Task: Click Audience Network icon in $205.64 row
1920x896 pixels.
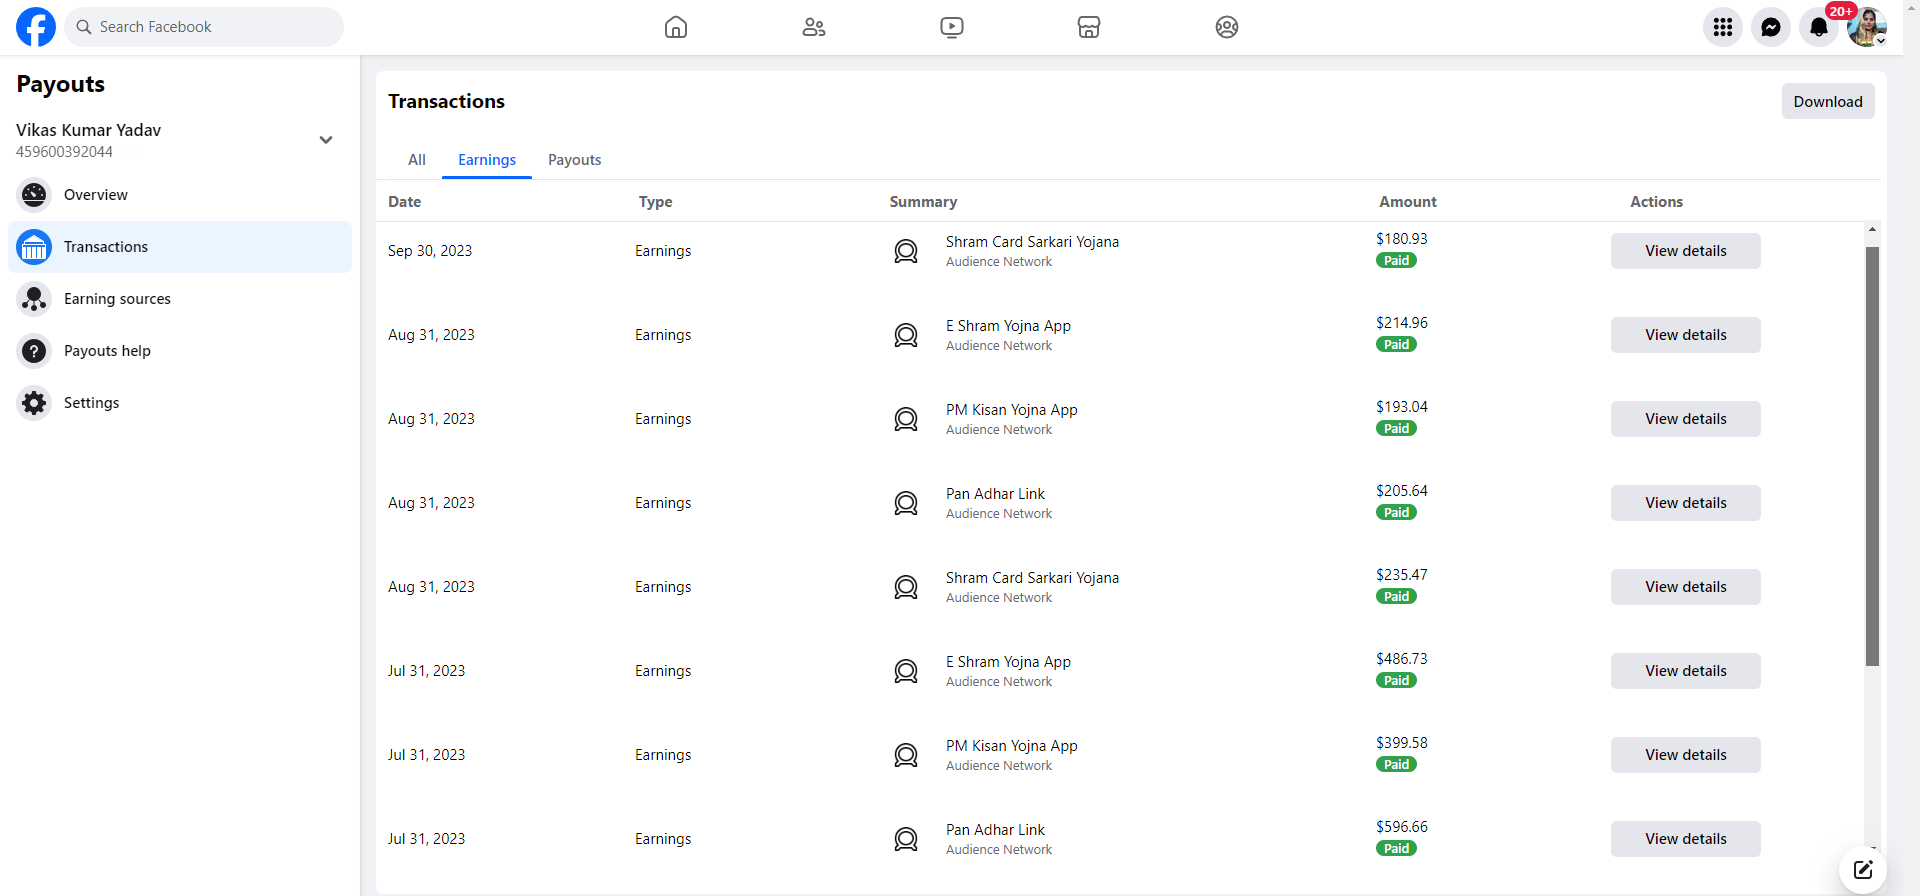Action: click(x=906, y=503)
